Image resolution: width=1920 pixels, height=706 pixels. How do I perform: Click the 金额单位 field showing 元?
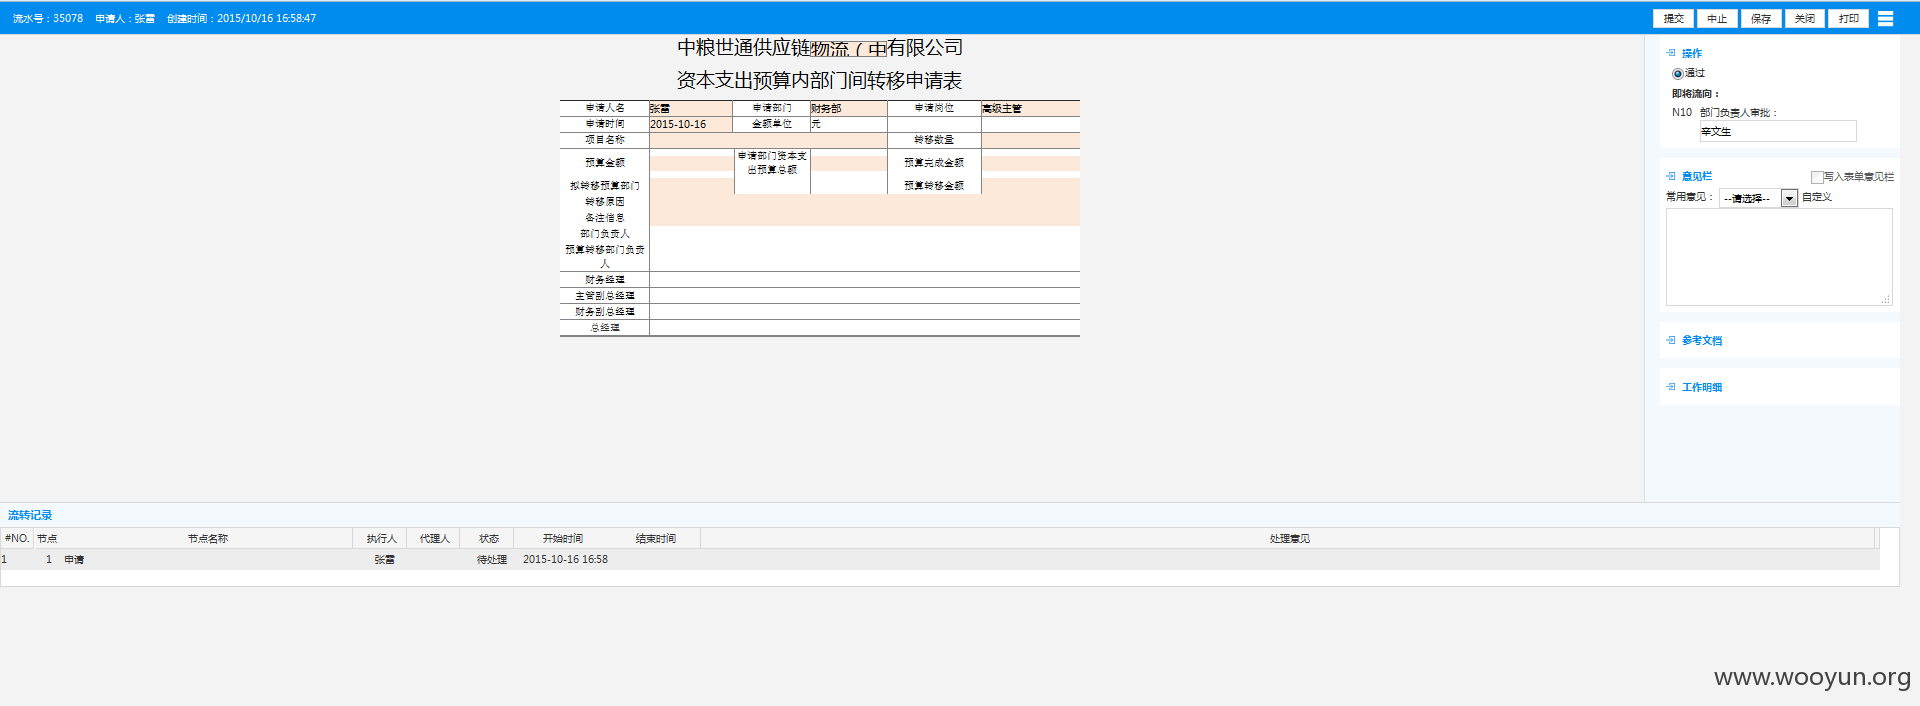849,124
